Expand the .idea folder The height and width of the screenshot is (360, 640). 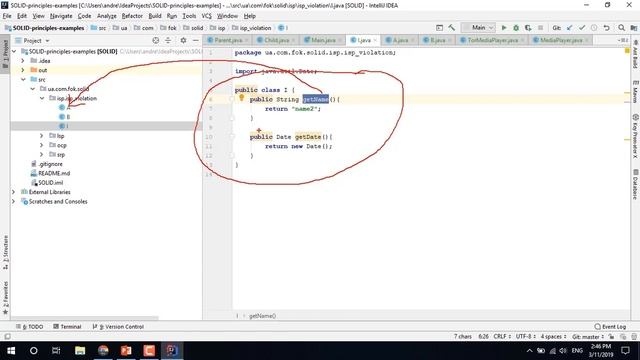23,61
